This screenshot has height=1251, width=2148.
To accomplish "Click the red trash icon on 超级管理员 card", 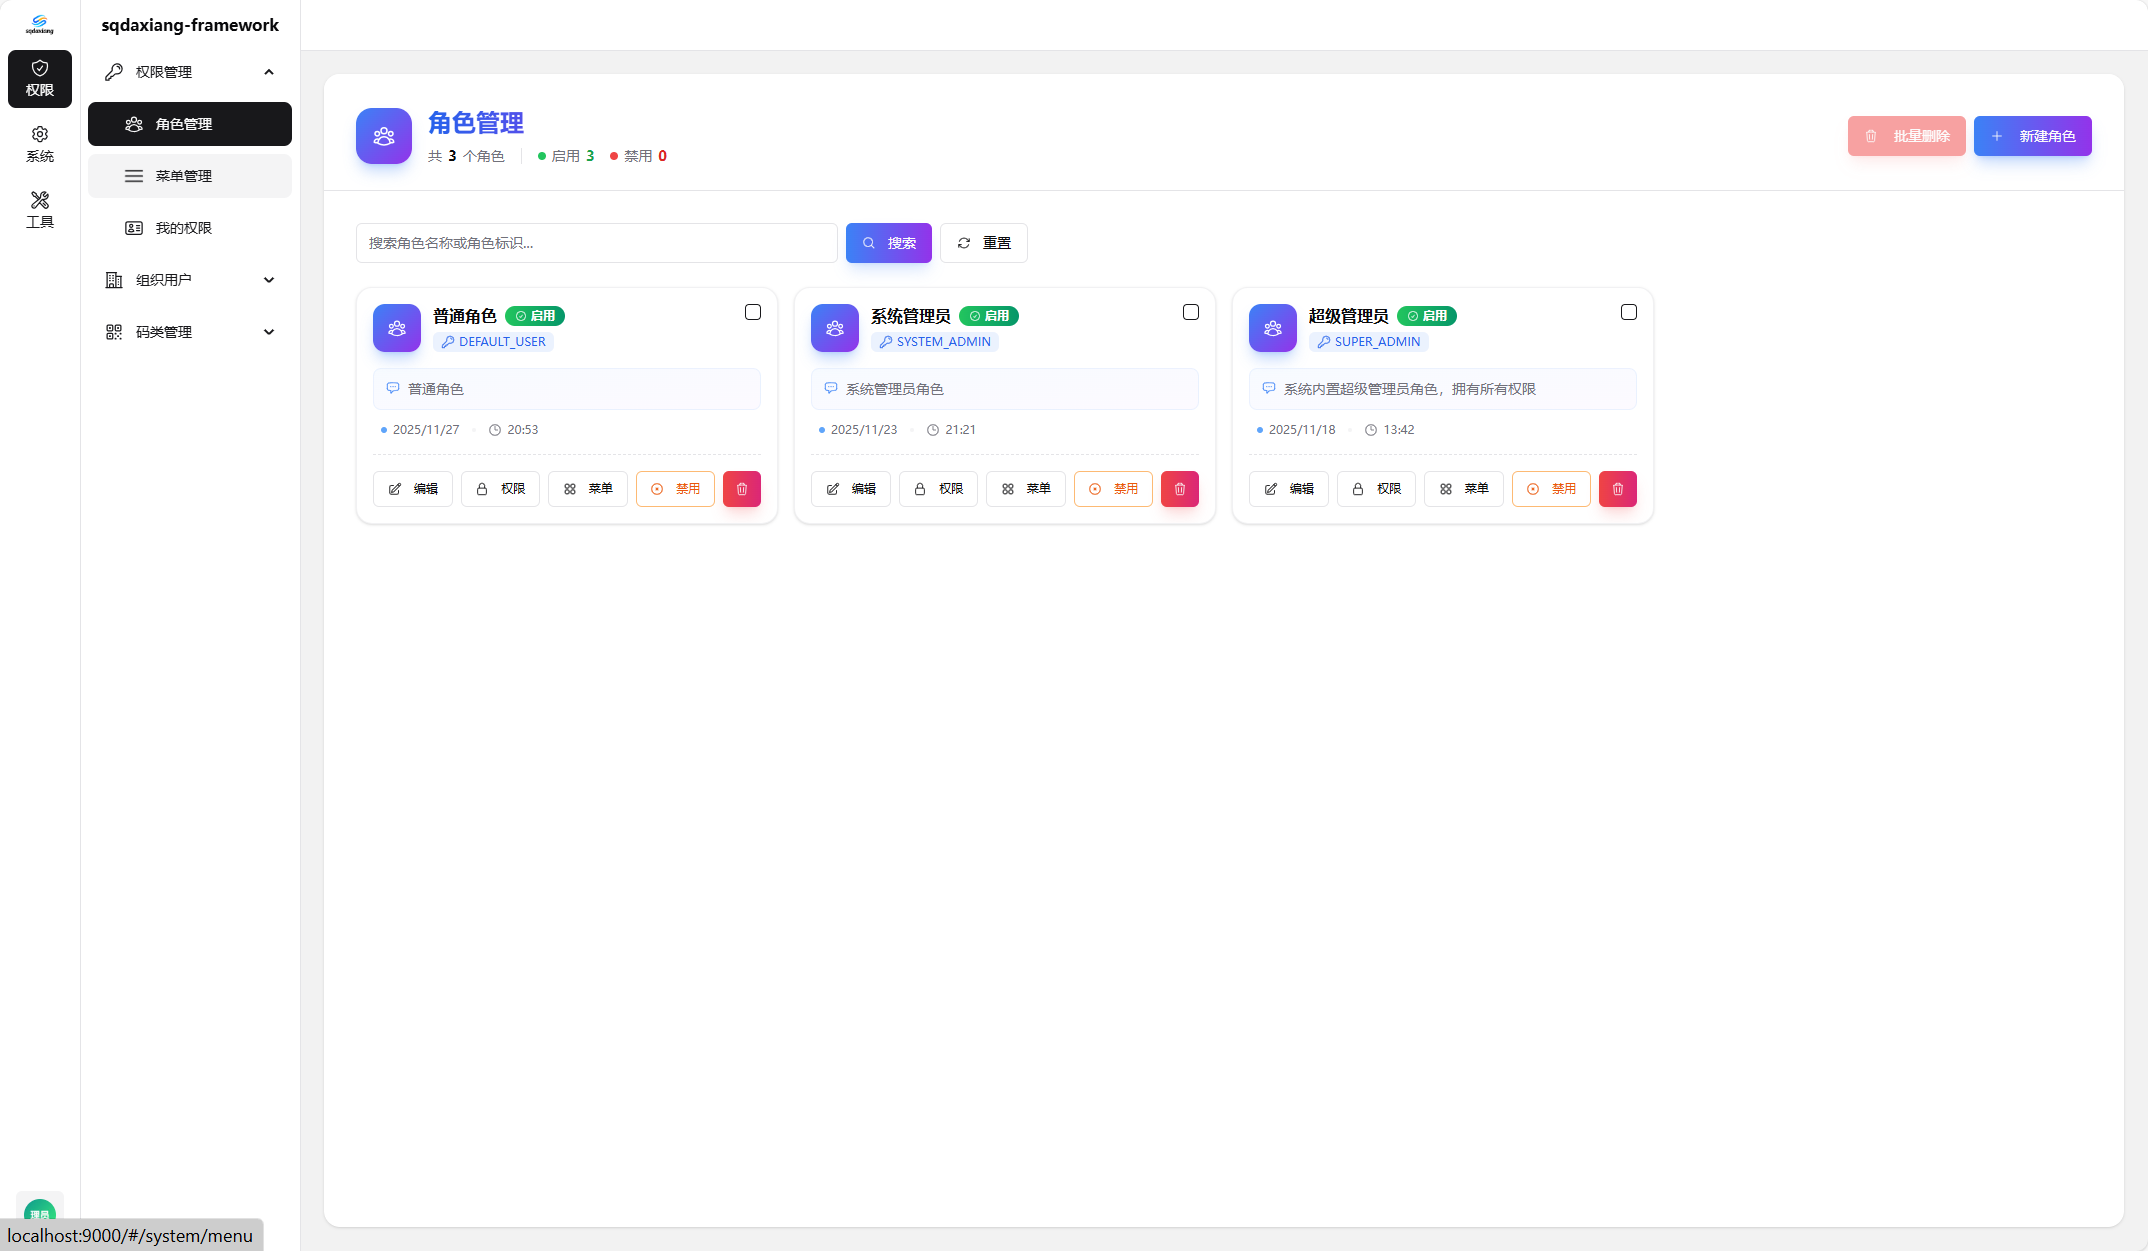I will [x=1618, y=489].
